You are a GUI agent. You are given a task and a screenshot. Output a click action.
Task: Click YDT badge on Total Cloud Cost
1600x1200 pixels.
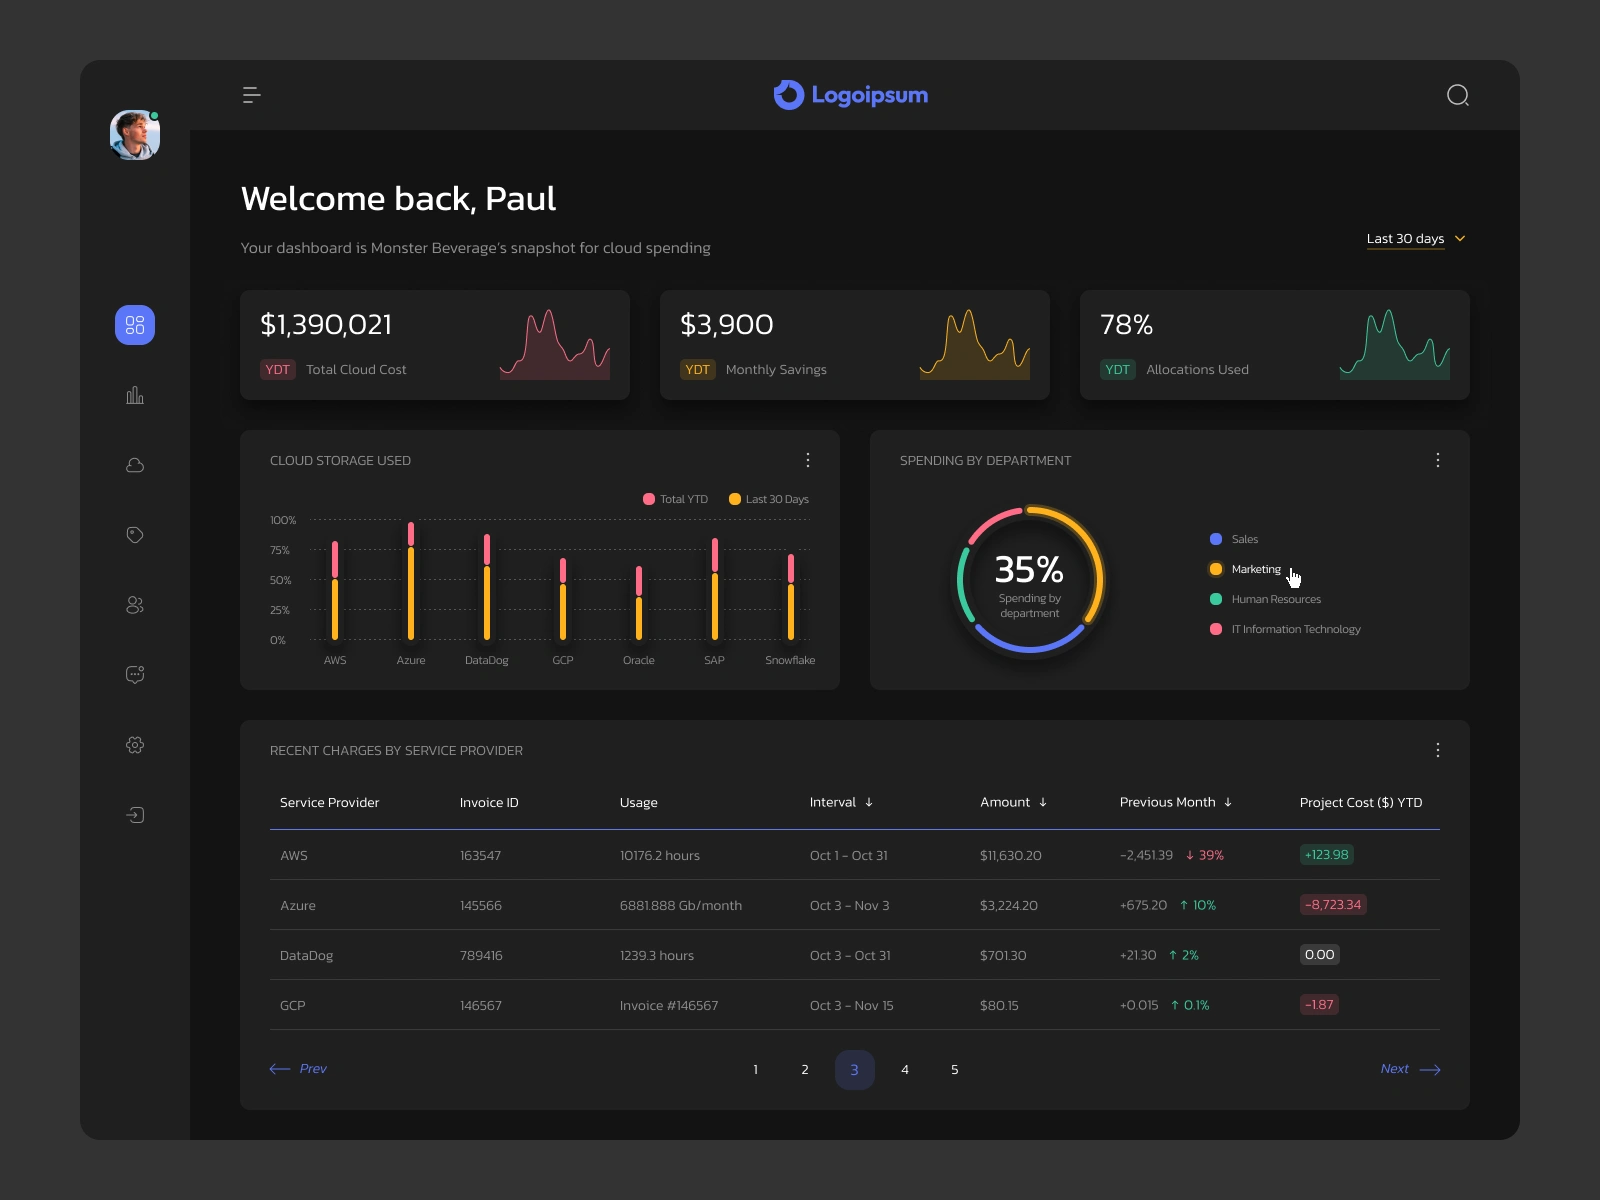(278, 369)
